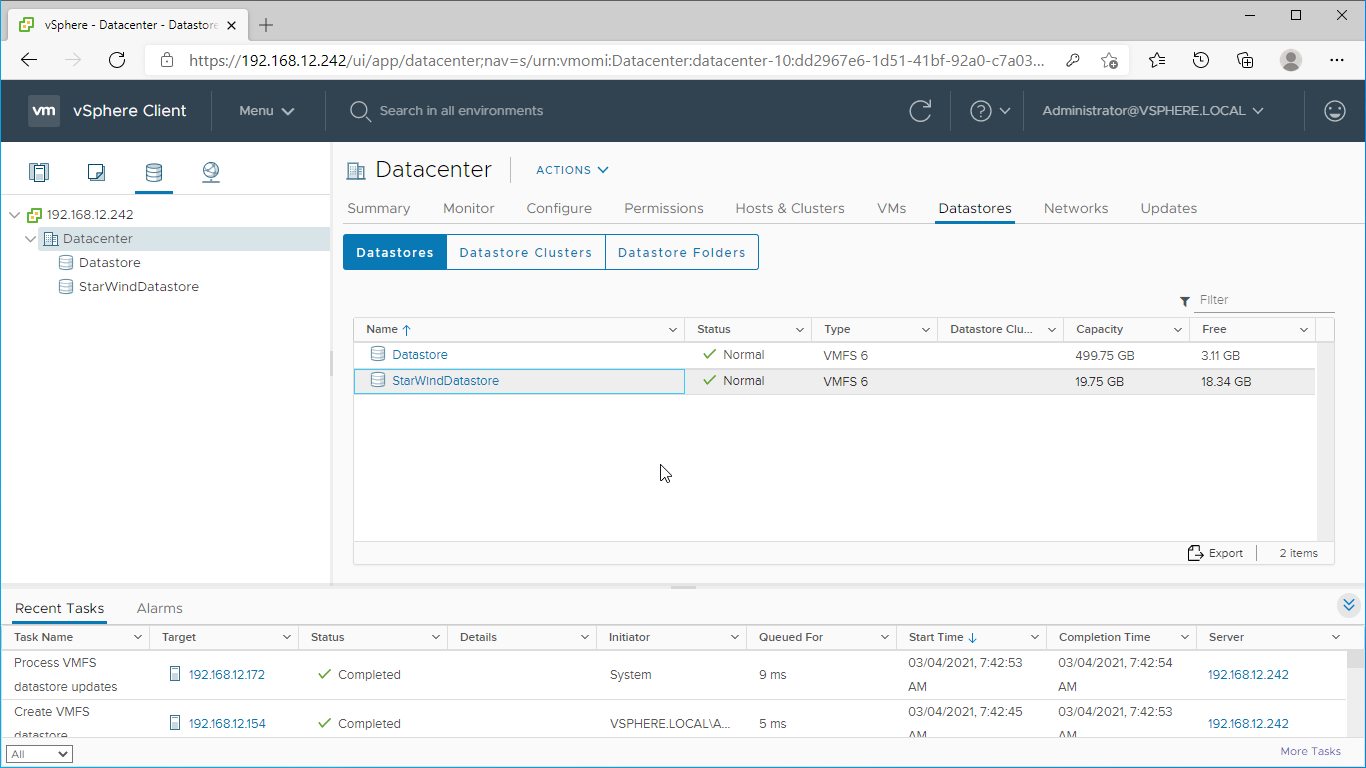Image resolution: width=1366 pixels, height=768 pixels.
Task: Open browser profile avatar
Action: [1291, 60]
